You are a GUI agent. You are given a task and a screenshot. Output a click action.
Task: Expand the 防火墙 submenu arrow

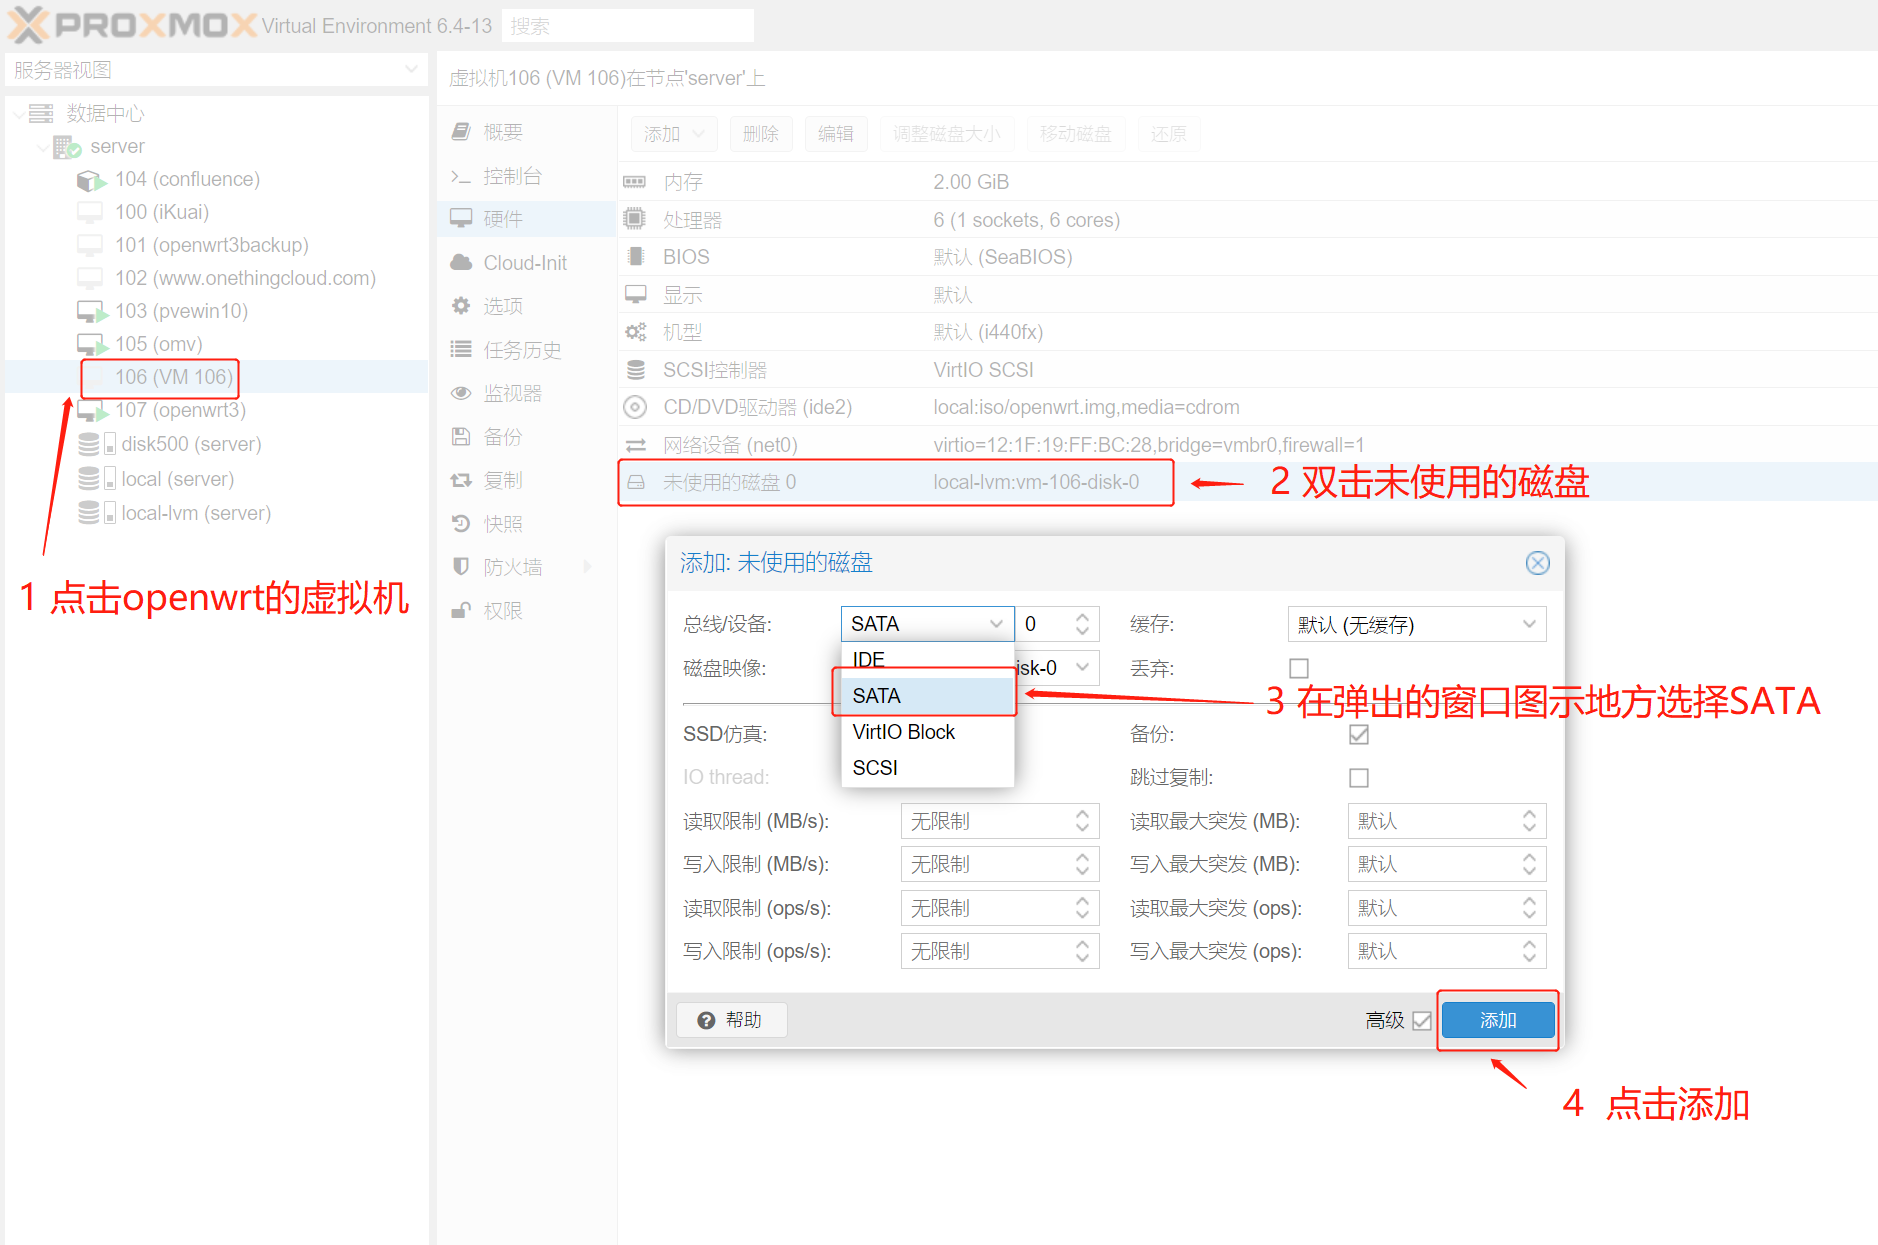pos(587,567)
